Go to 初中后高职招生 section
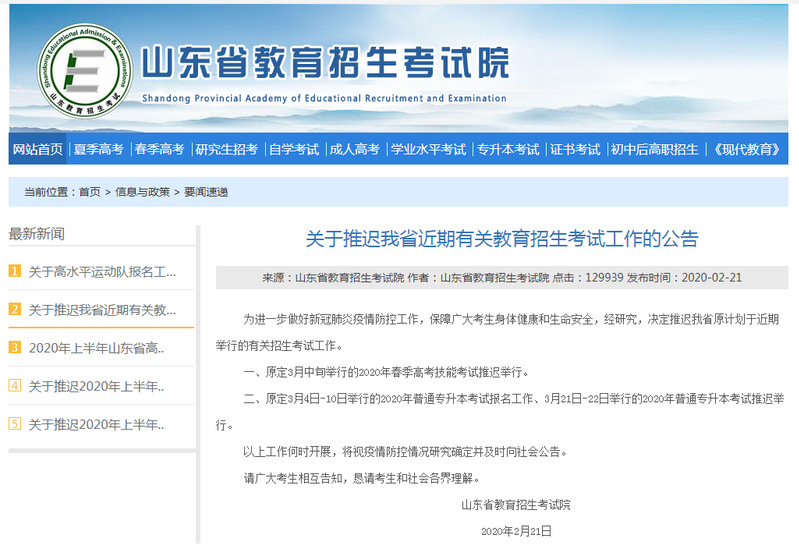 click(654, 149)
